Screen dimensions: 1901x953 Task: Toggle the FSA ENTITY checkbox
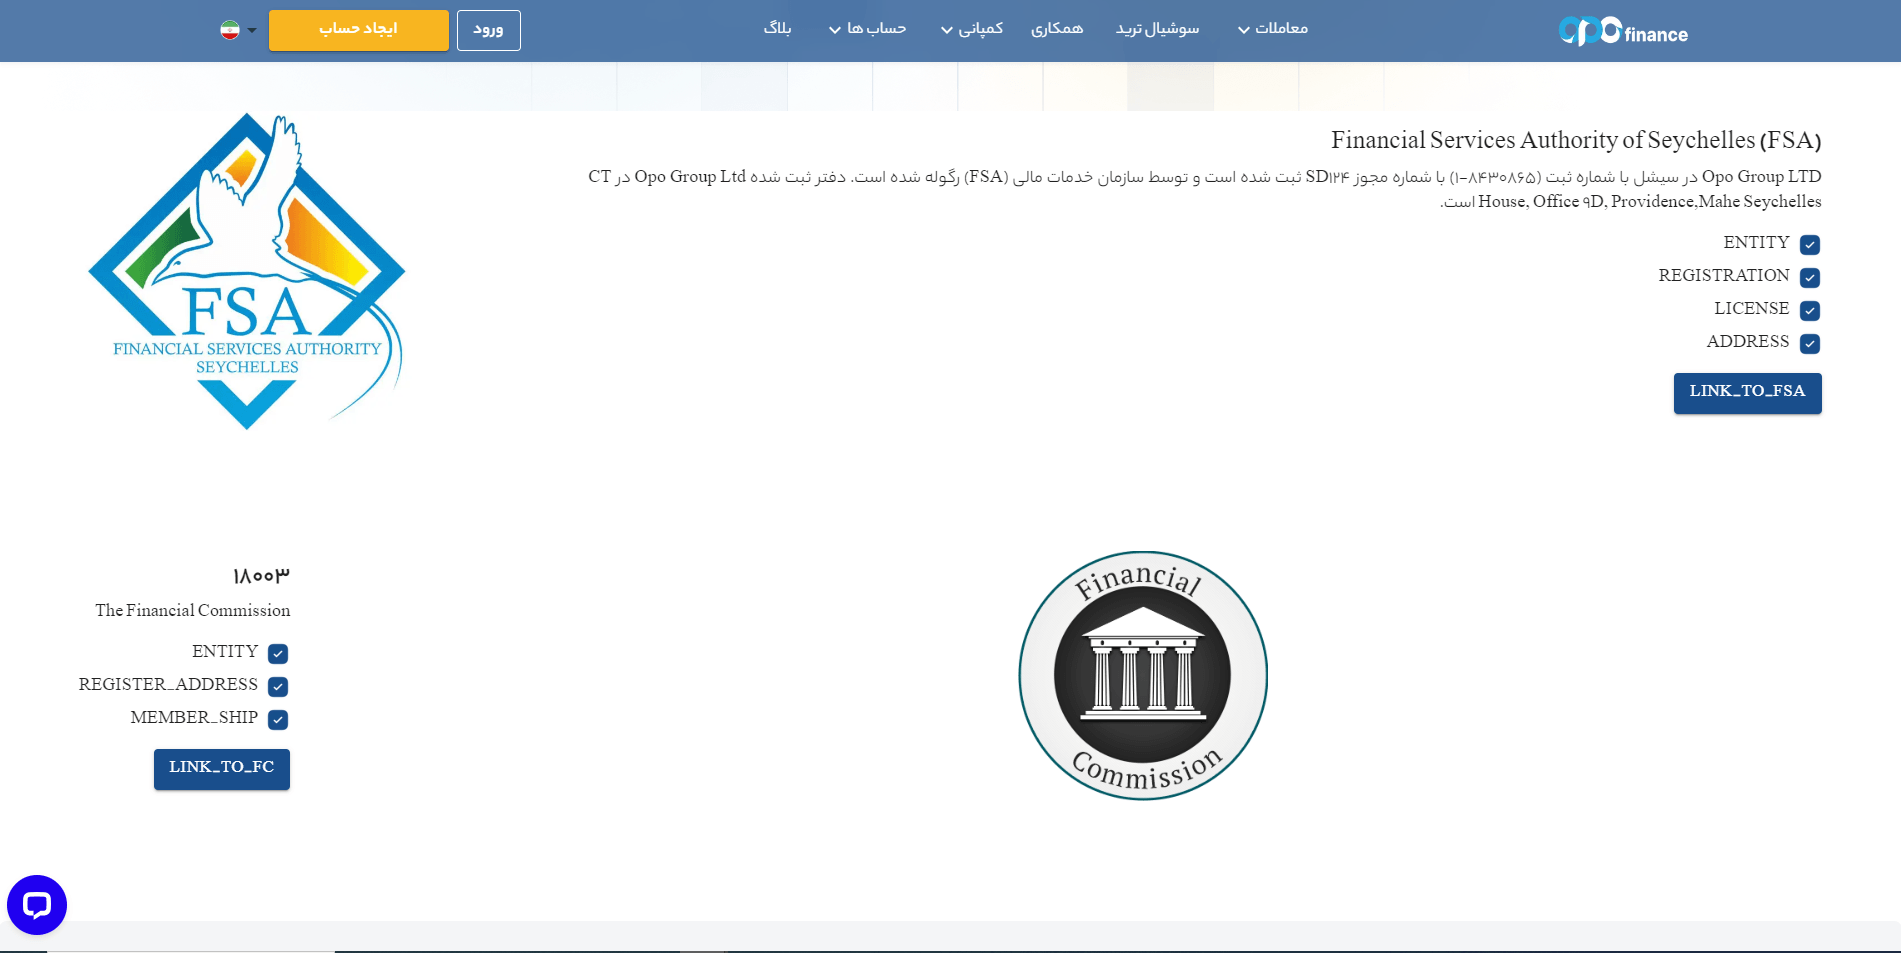(x=1810, y=244)
